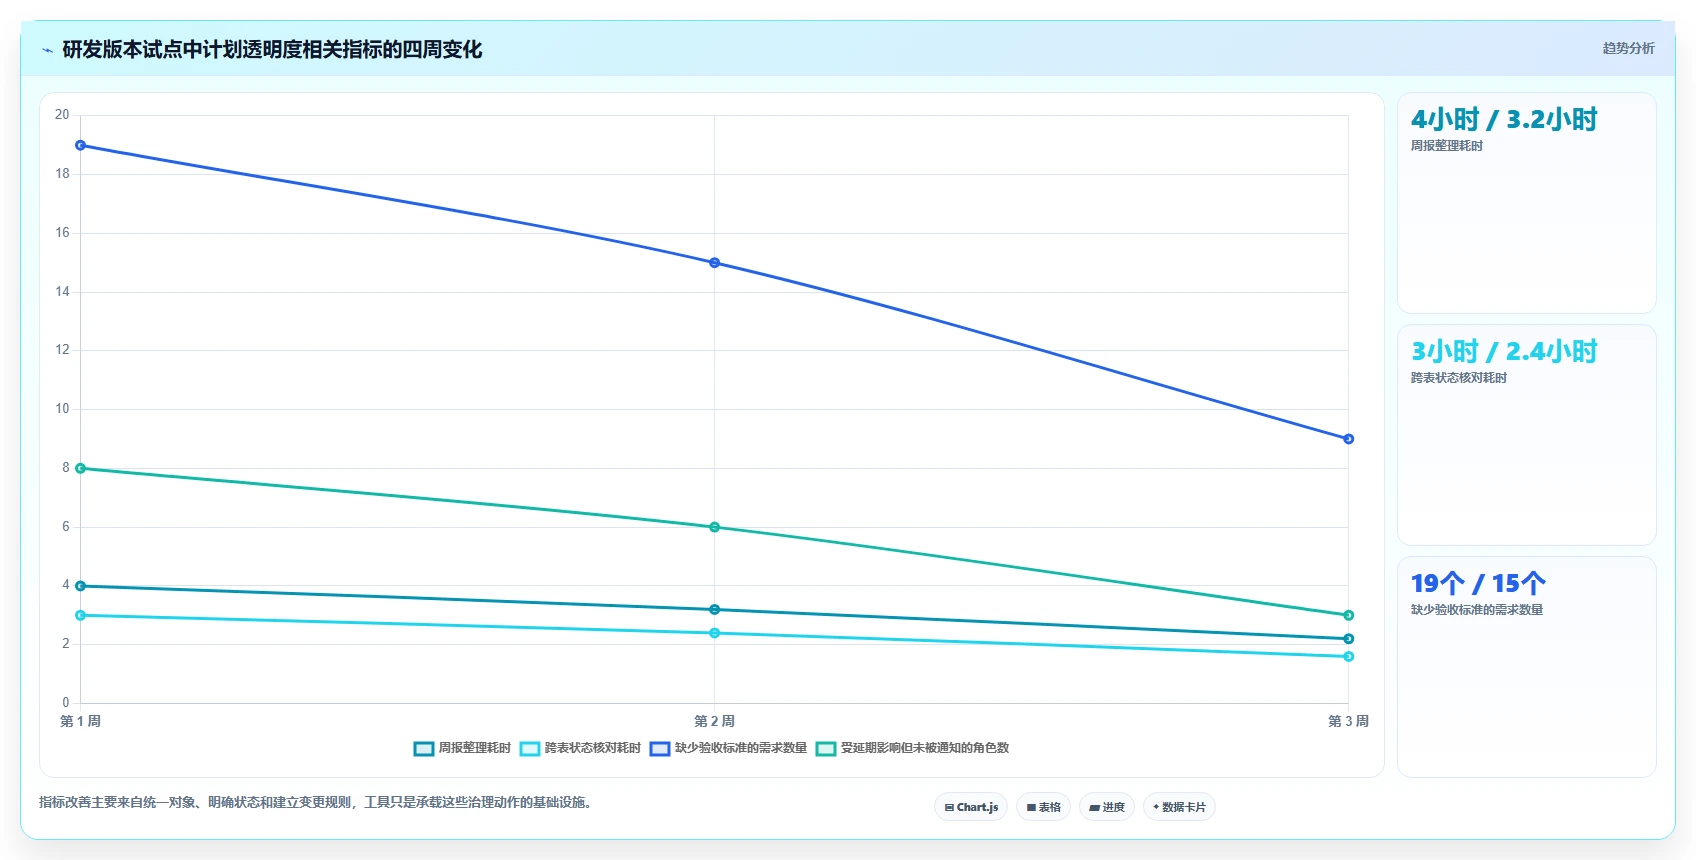Viewport: 1696px width, 860px height.
Task: Toggle 跨表状态核对耗时 legend entry under chart
Action: pyautogui.click(x=580, y=748)
